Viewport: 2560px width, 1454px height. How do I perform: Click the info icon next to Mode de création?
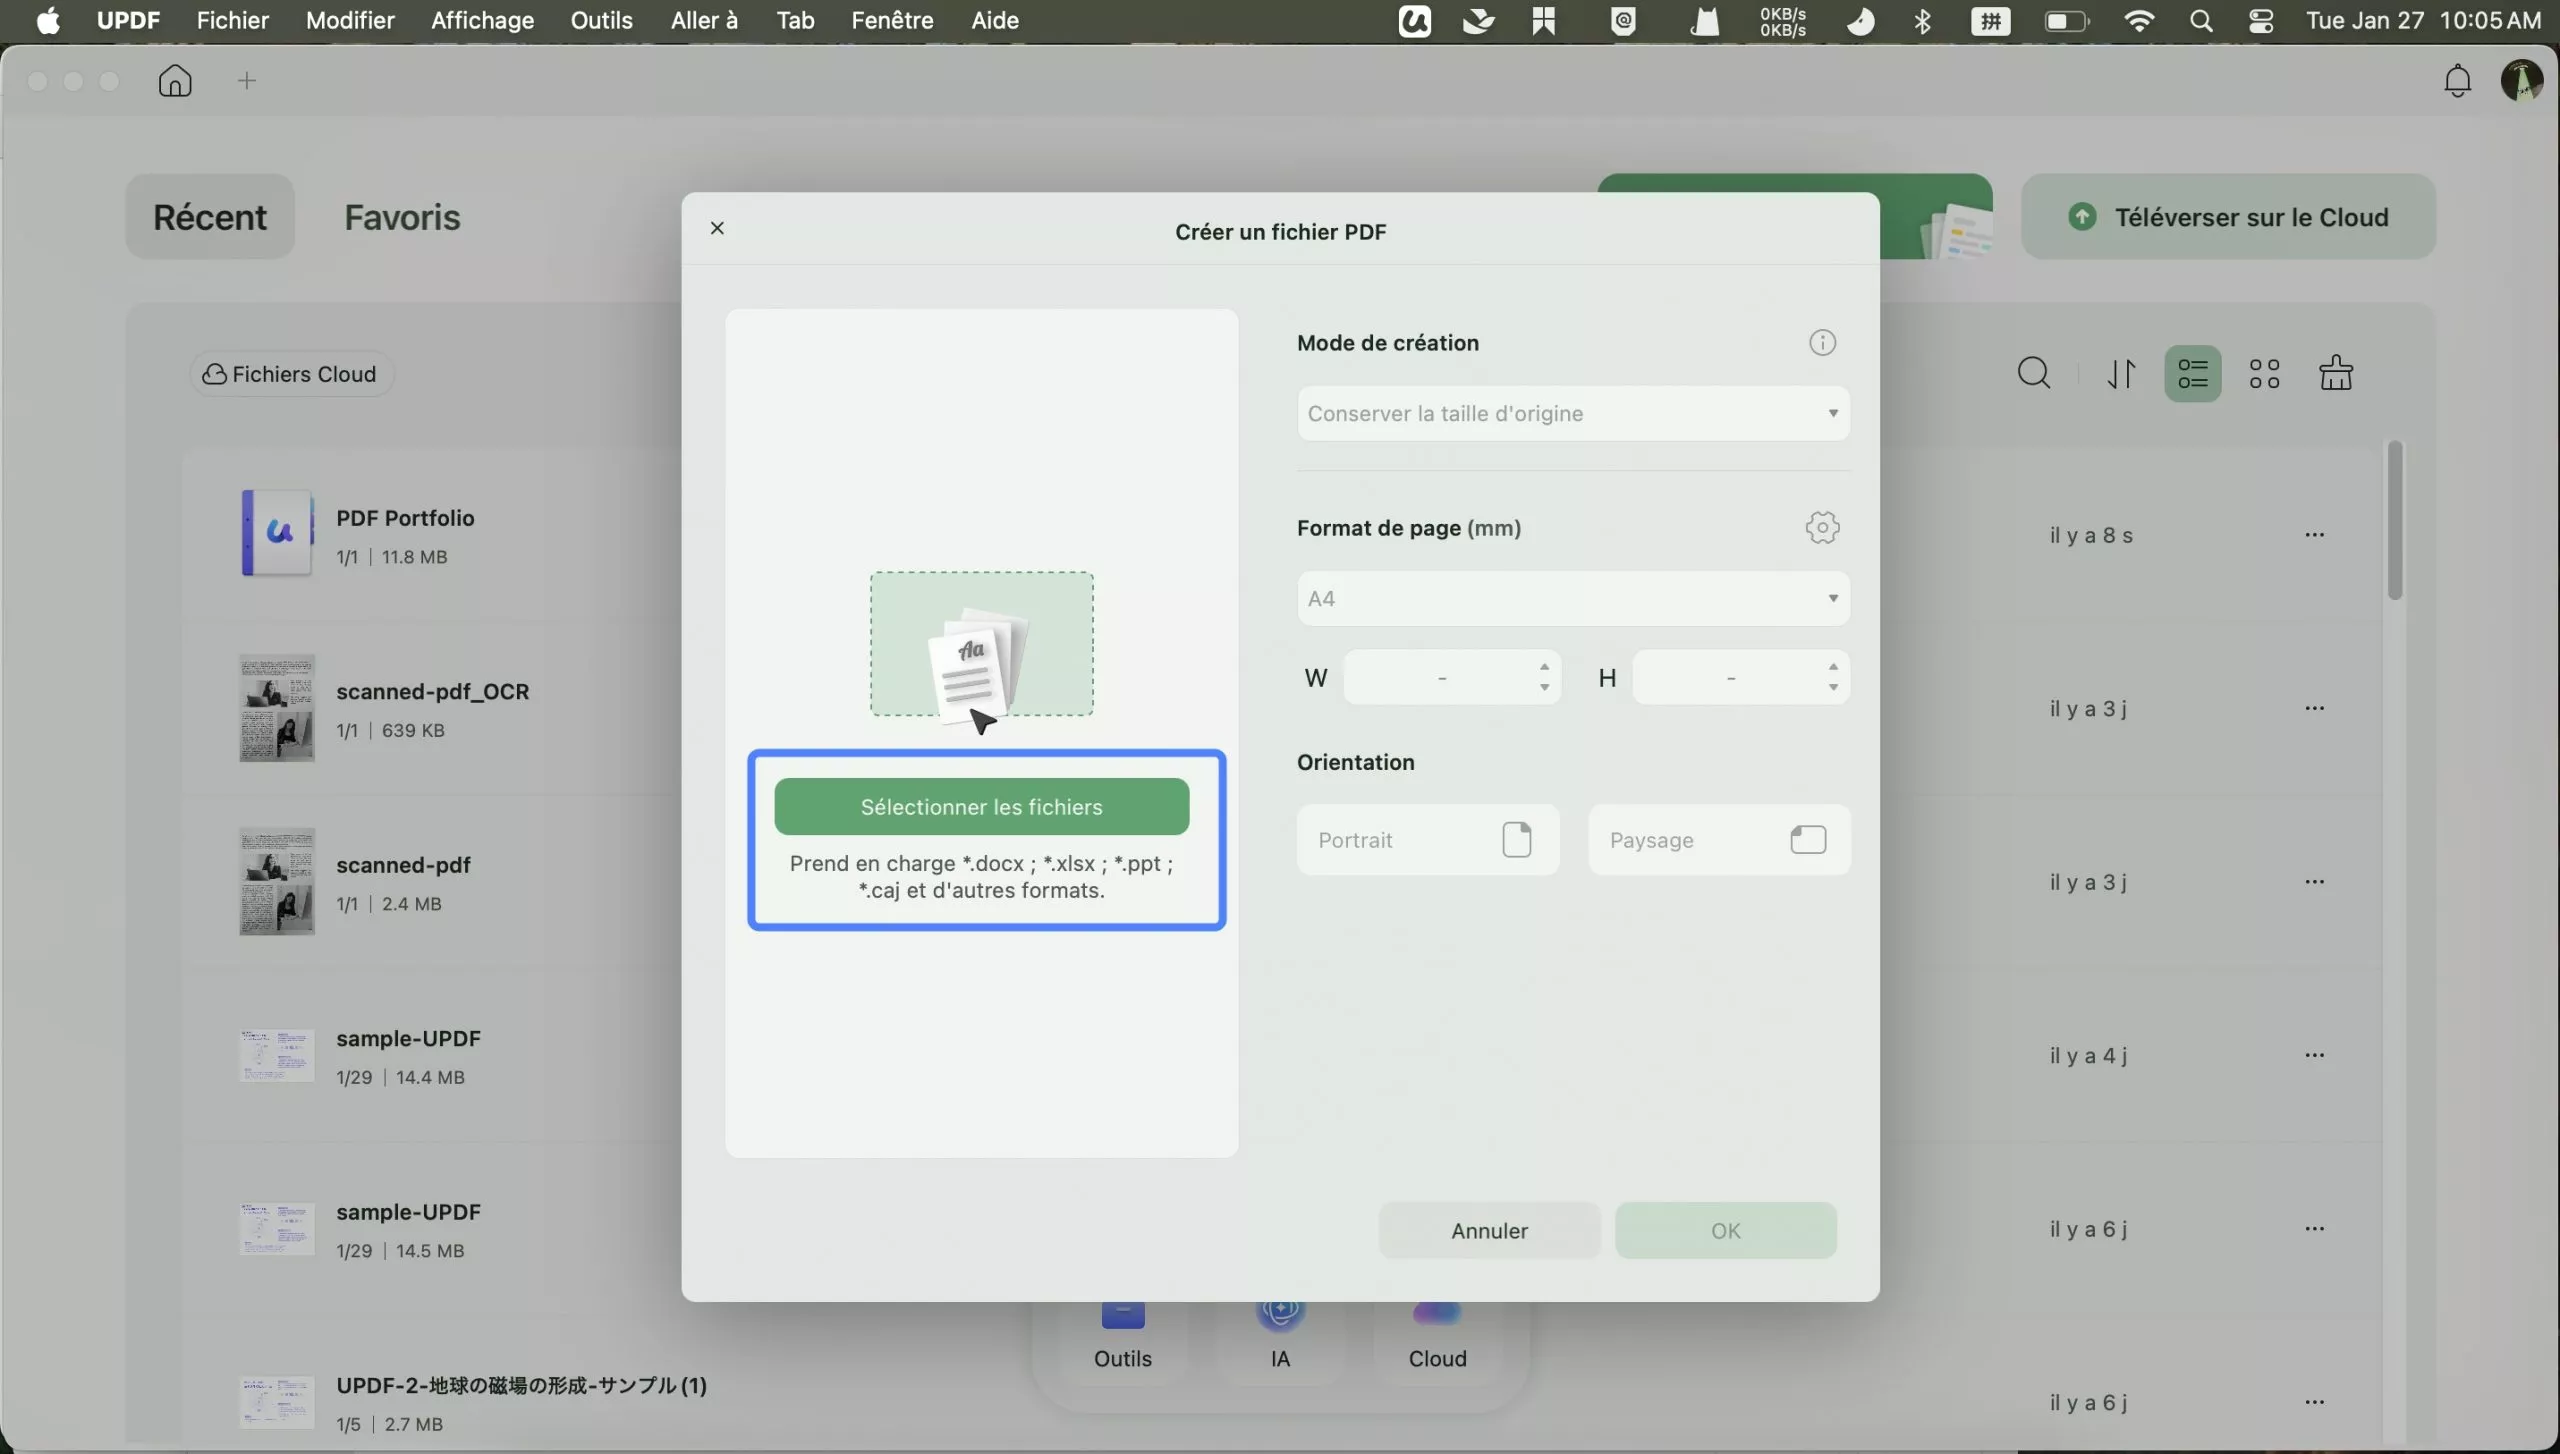1822,342
